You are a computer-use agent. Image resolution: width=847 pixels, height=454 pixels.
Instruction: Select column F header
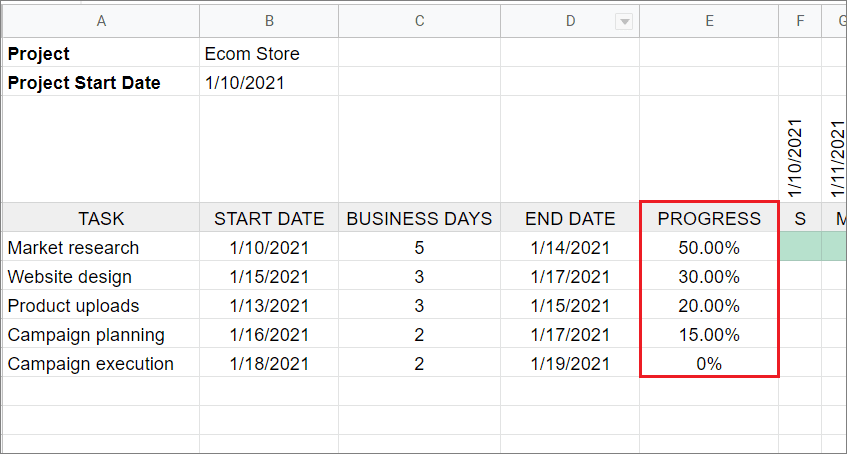[x=800, y=21]
